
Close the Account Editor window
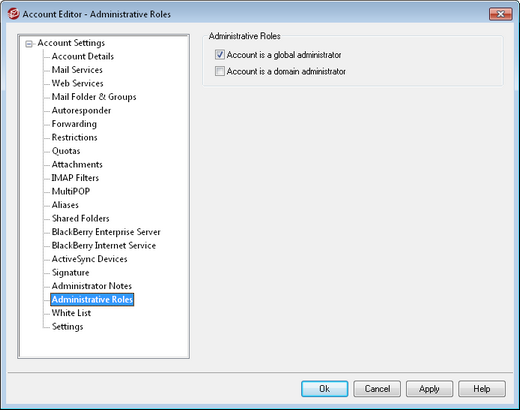point(500,14)
